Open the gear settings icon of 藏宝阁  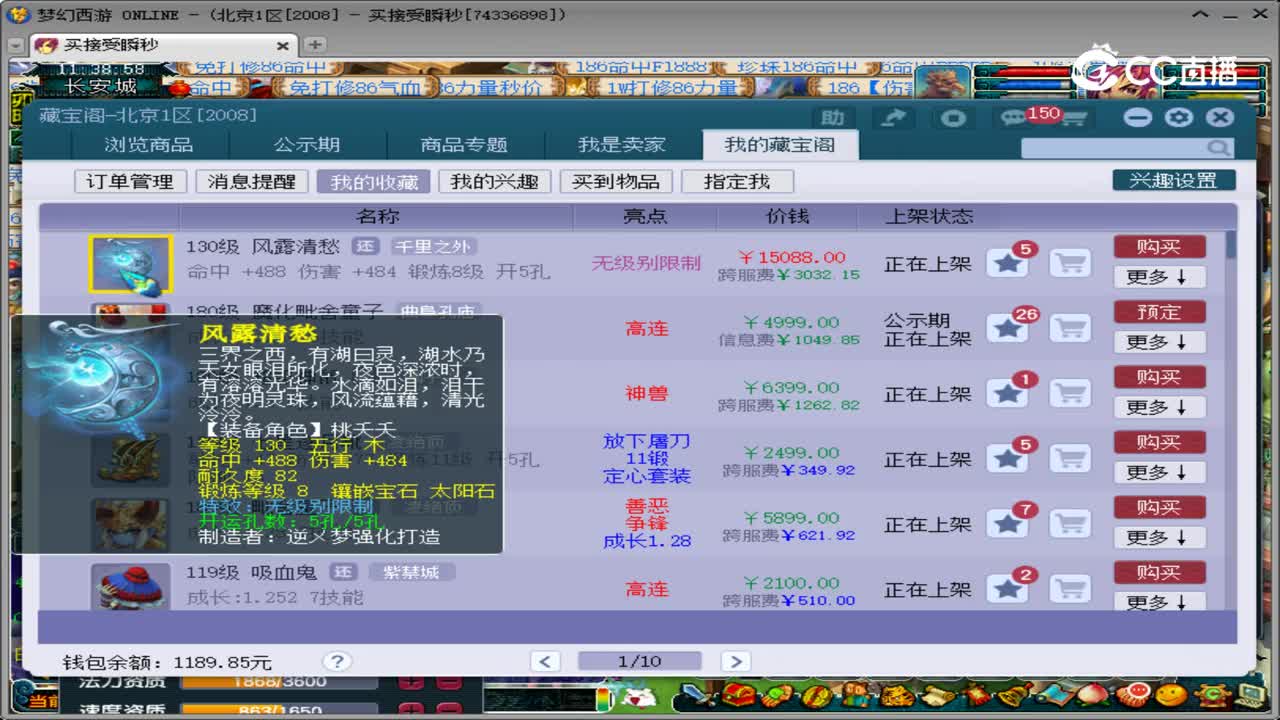pyautogui.click(x=1179, y=117)
